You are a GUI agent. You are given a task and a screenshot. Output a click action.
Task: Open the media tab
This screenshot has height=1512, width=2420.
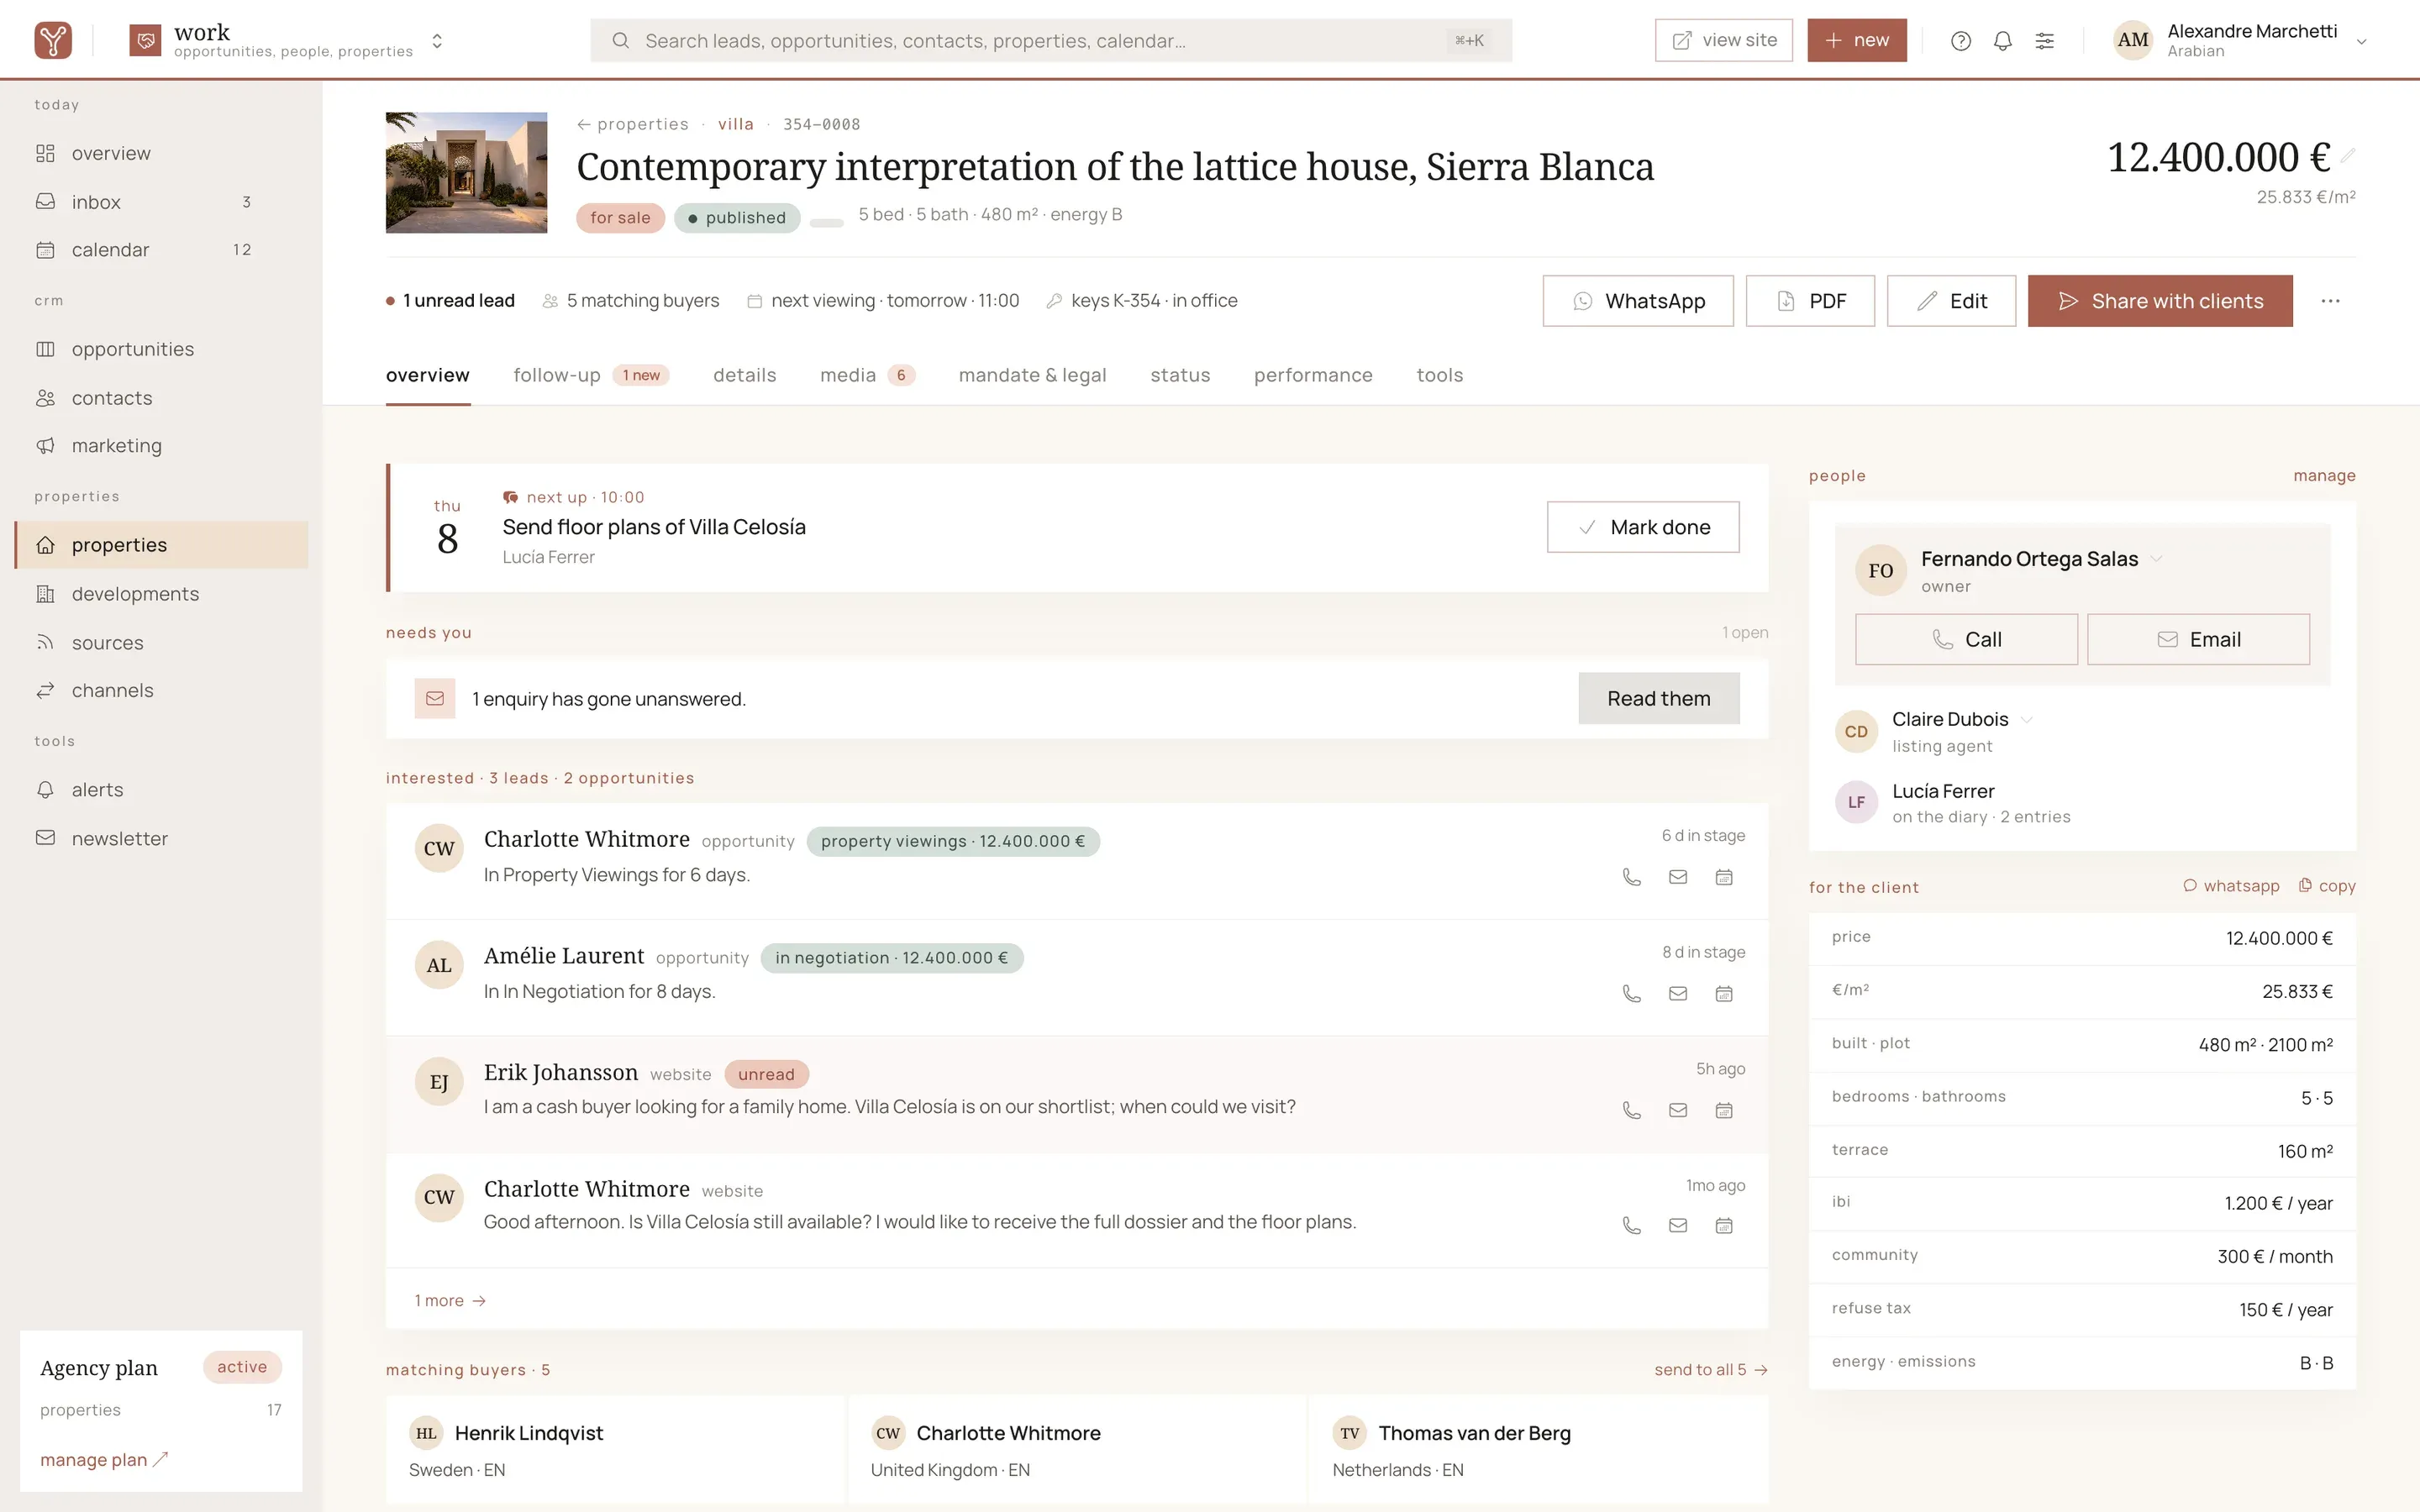[x=866, y=375]
